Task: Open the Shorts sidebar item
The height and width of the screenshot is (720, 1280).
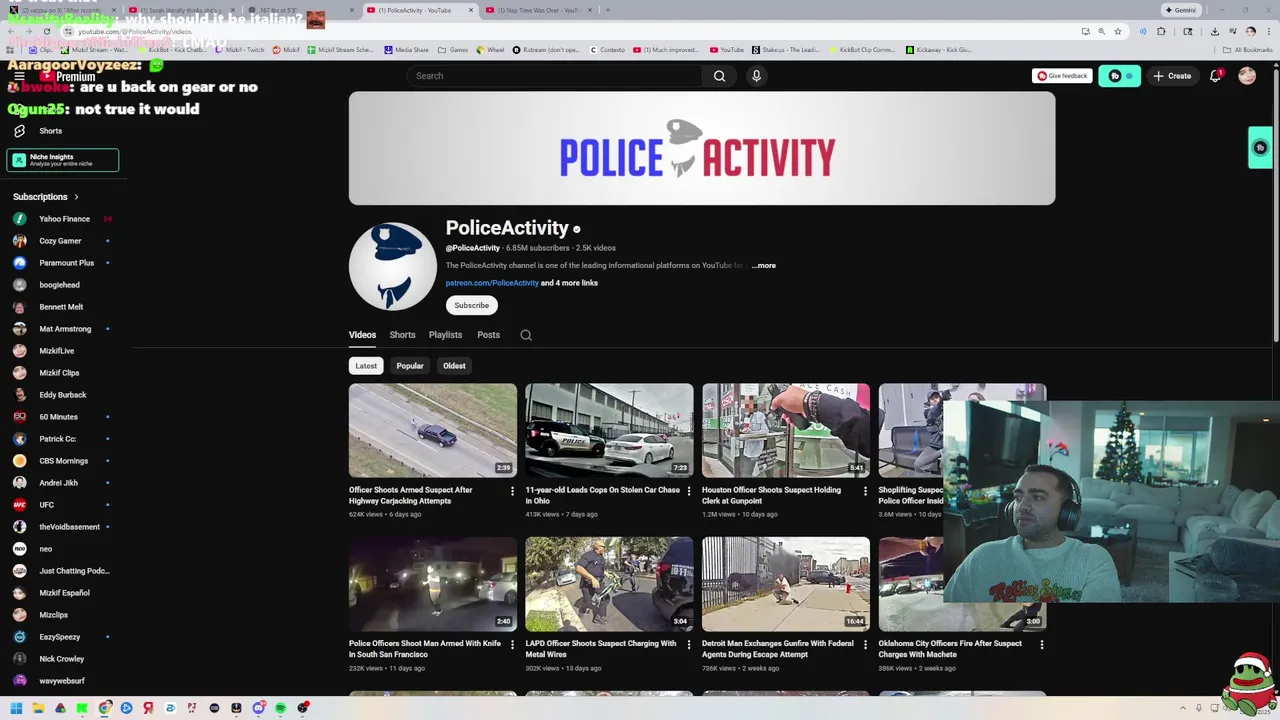Action: (x=50, y=131)
